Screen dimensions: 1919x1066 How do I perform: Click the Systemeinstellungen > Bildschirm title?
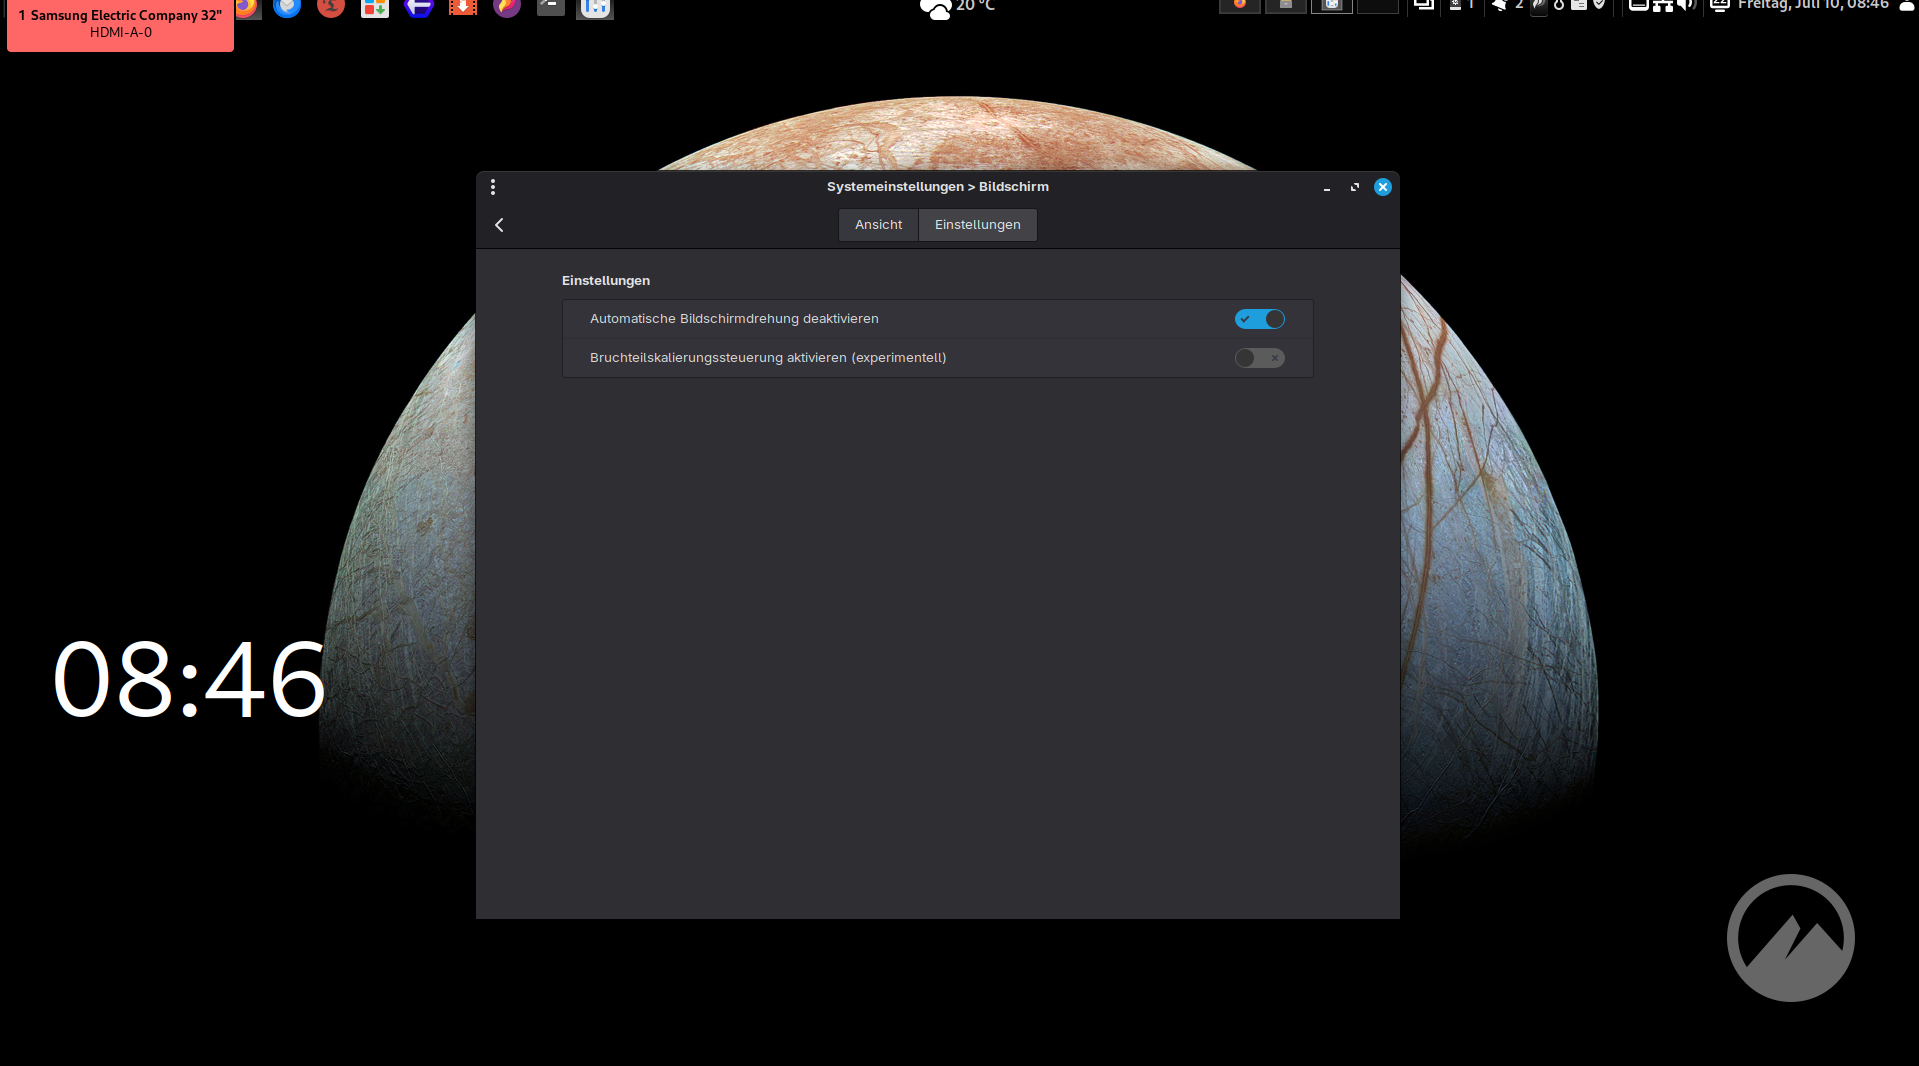(x=938, y=187)
